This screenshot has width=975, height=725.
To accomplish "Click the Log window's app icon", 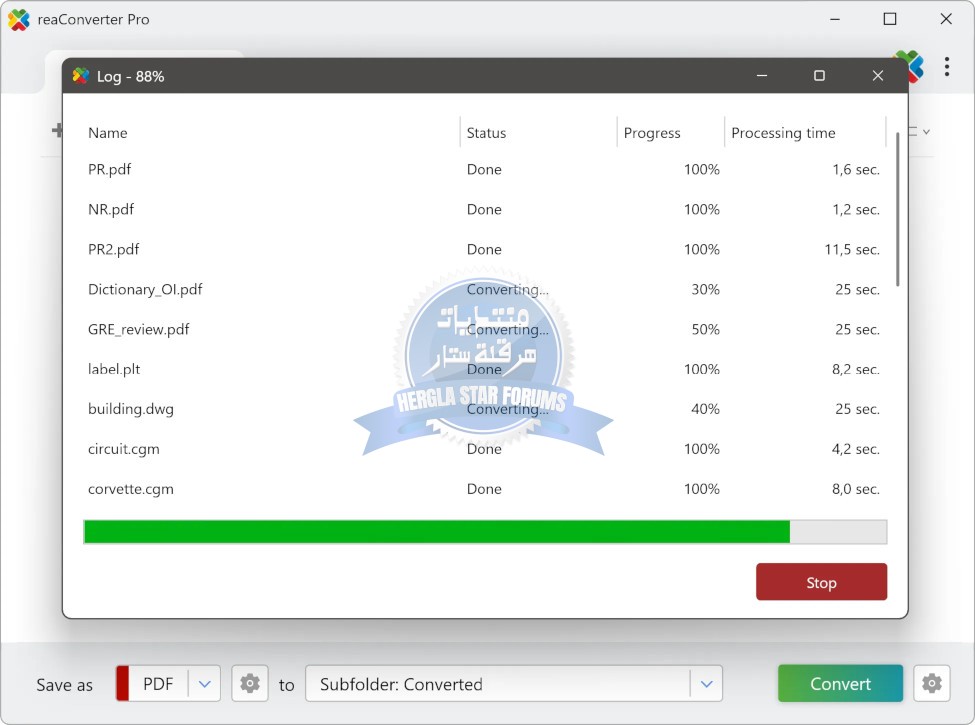I will (x=81, y=76).
